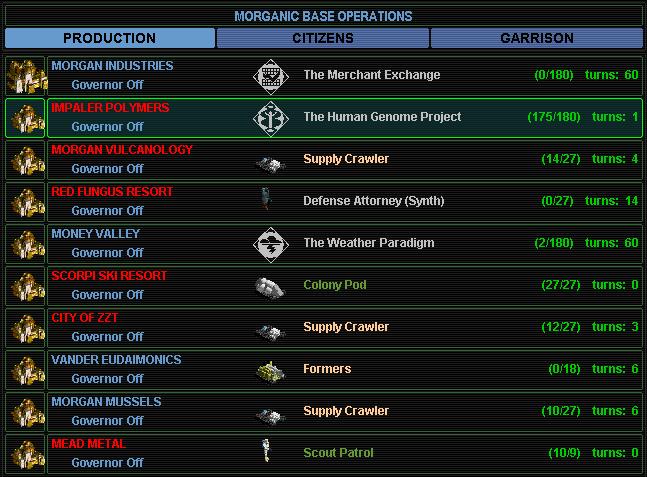
Task: Toggle governor for Morgan Industries
Action: (107, 85)
